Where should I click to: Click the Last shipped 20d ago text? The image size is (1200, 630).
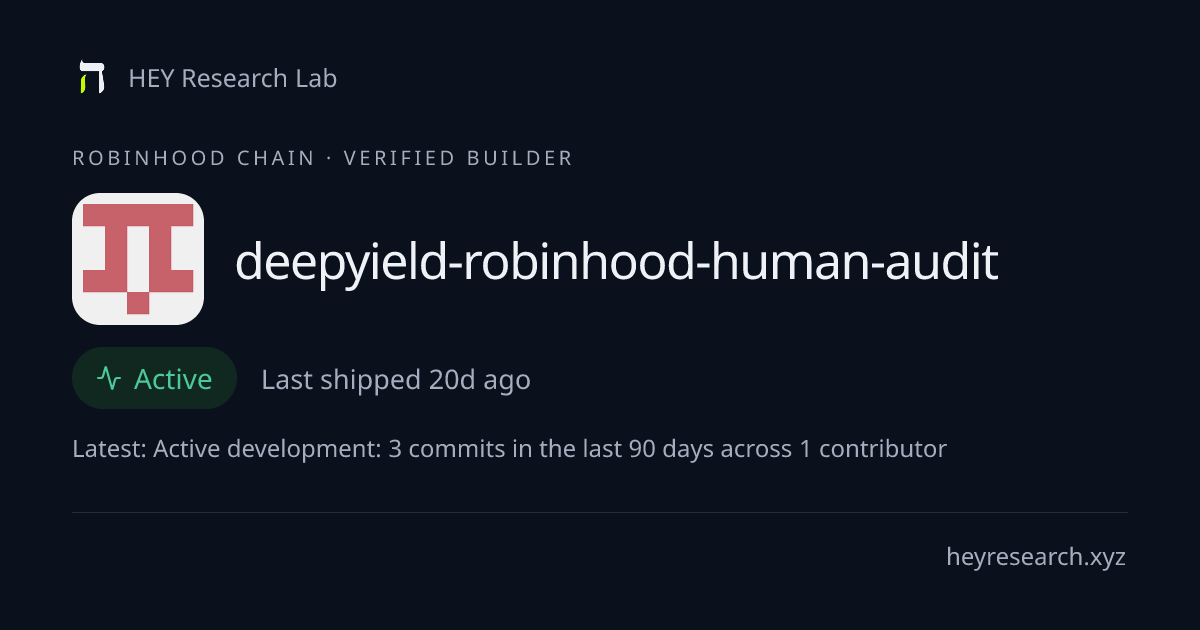[x=396, y=380]
